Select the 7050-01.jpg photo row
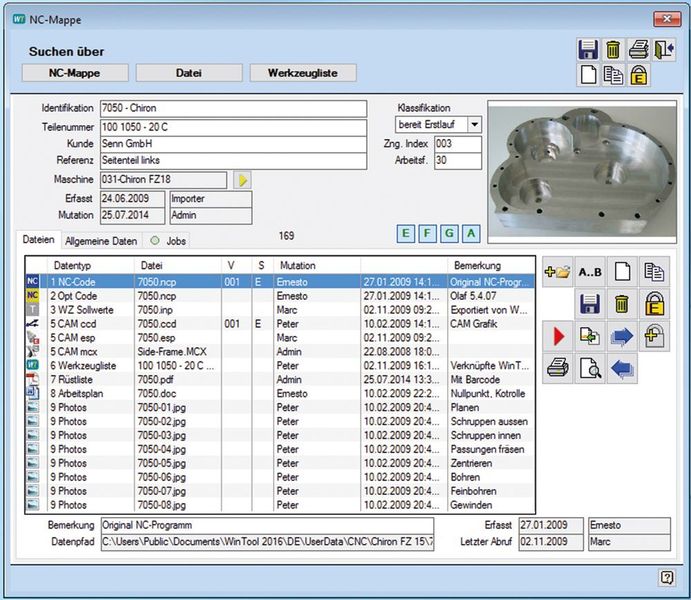This screenshot has height=600, width=691. [x=280, y=407]
